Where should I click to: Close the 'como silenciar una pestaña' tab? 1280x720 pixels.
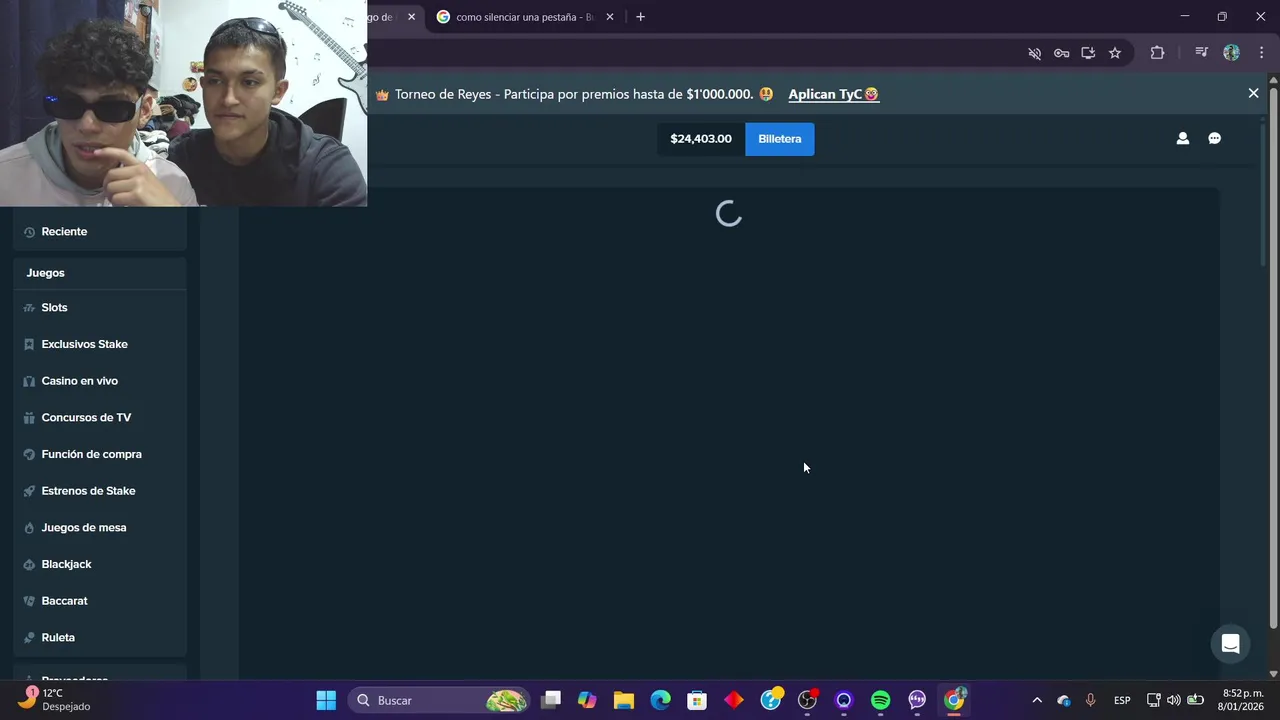click(x=610, y=17)
